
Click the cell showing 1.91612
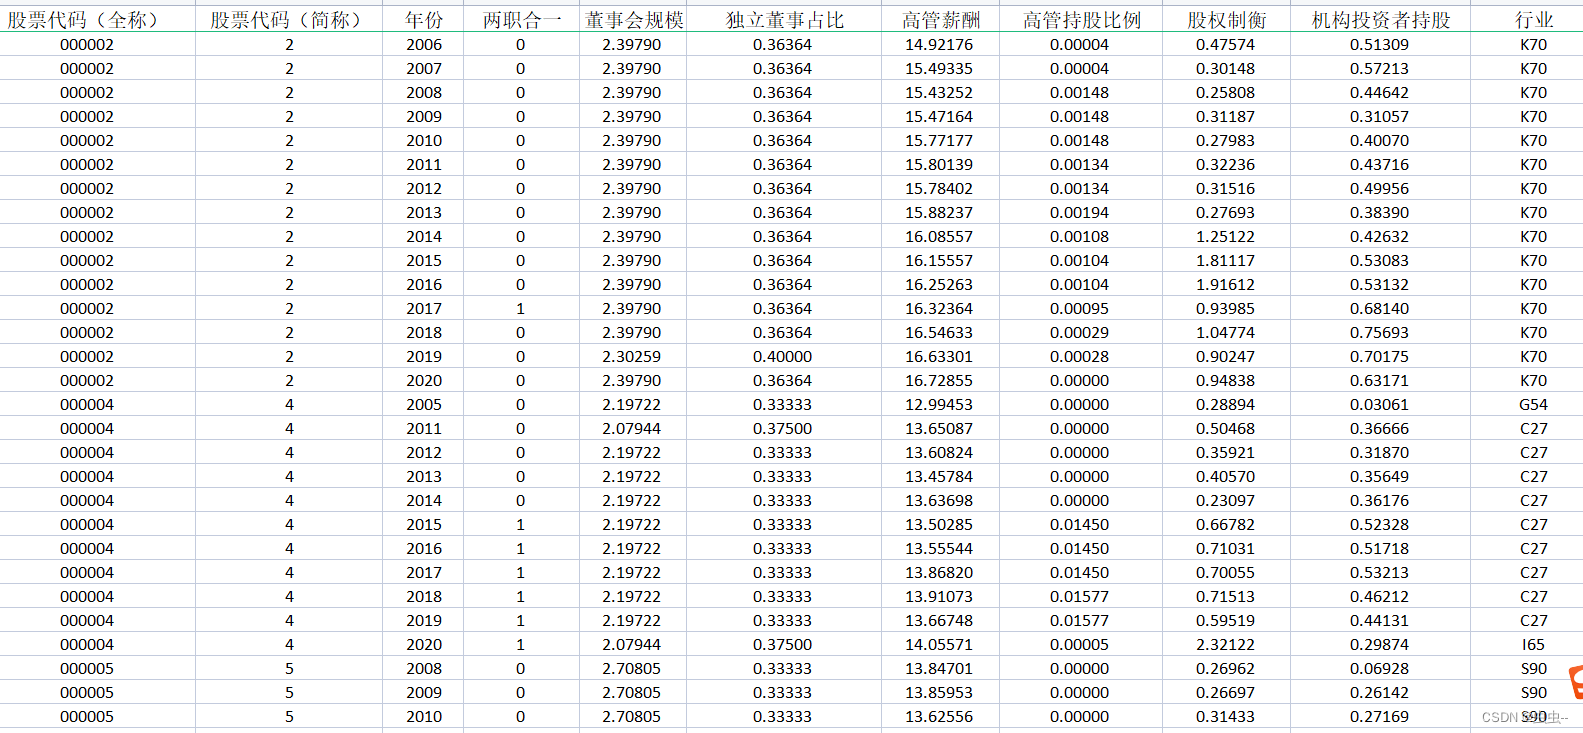click(x=1226, y=285)
